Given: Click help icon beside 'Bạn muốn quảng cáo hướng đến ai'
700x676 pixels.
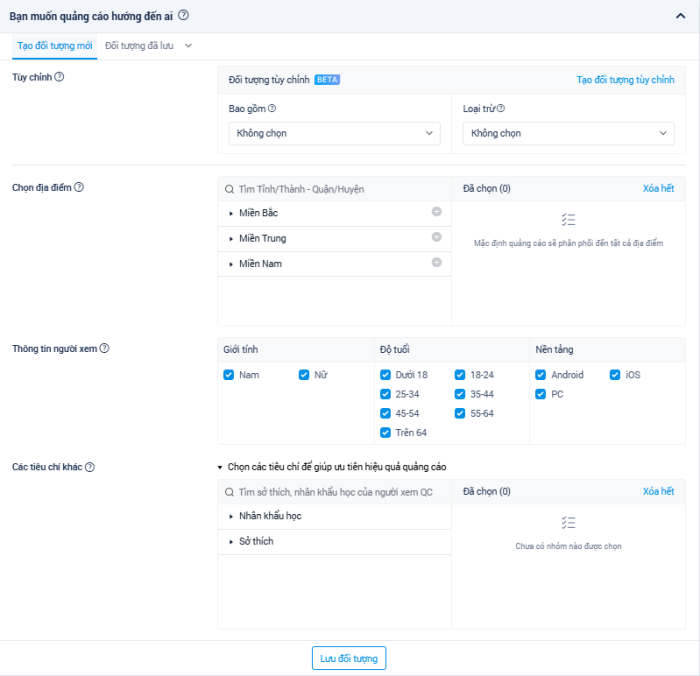Looking at the screenshot, I should point(183,16).
